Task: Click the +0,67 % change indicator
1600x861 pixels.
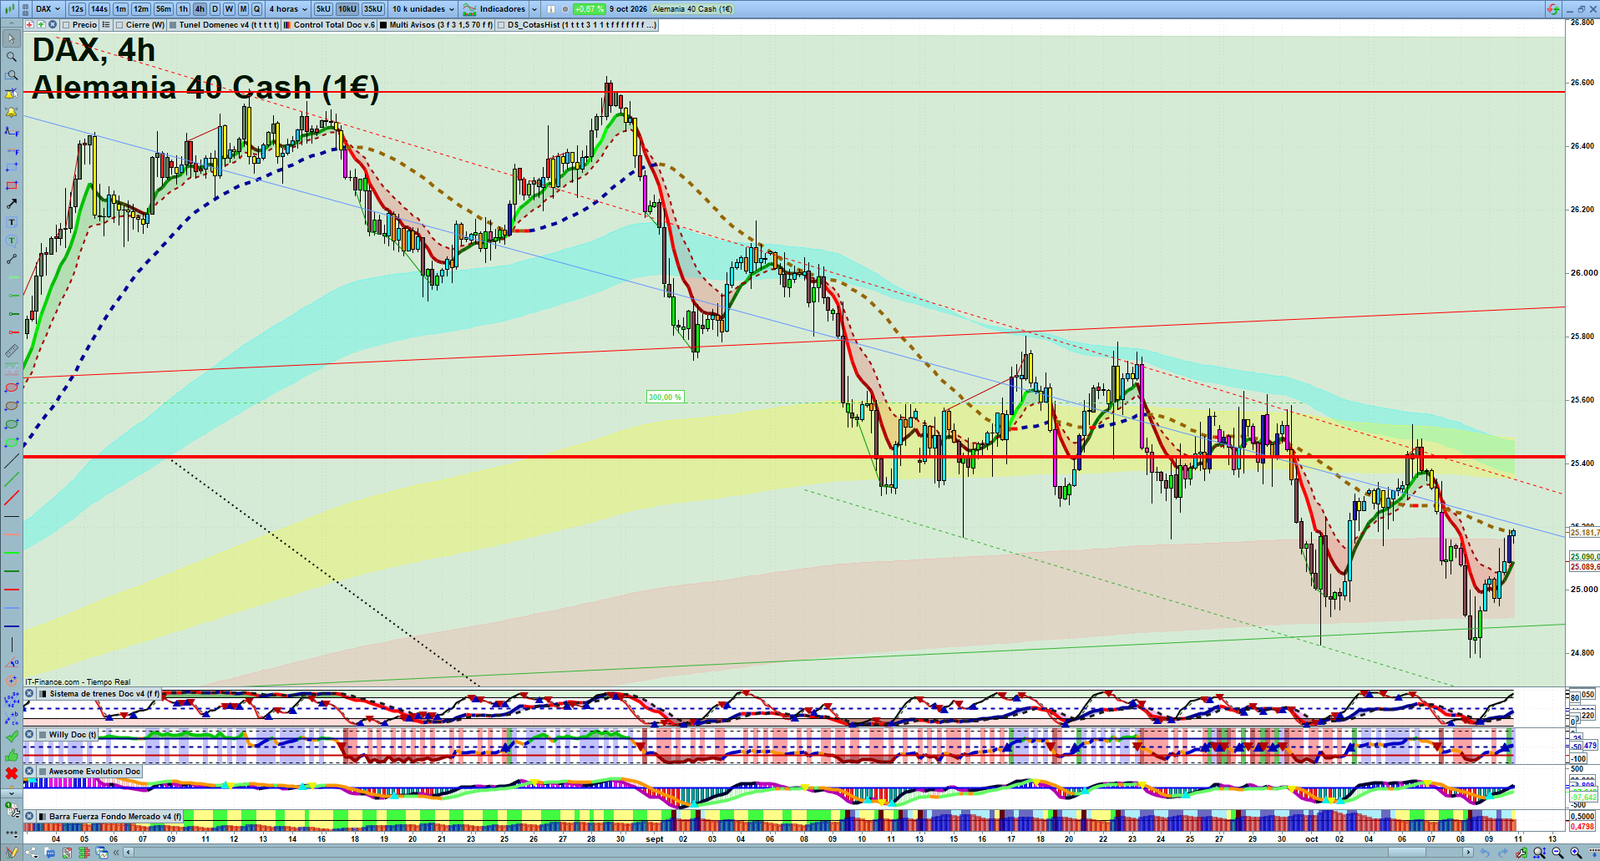Action: pos(589,9)
